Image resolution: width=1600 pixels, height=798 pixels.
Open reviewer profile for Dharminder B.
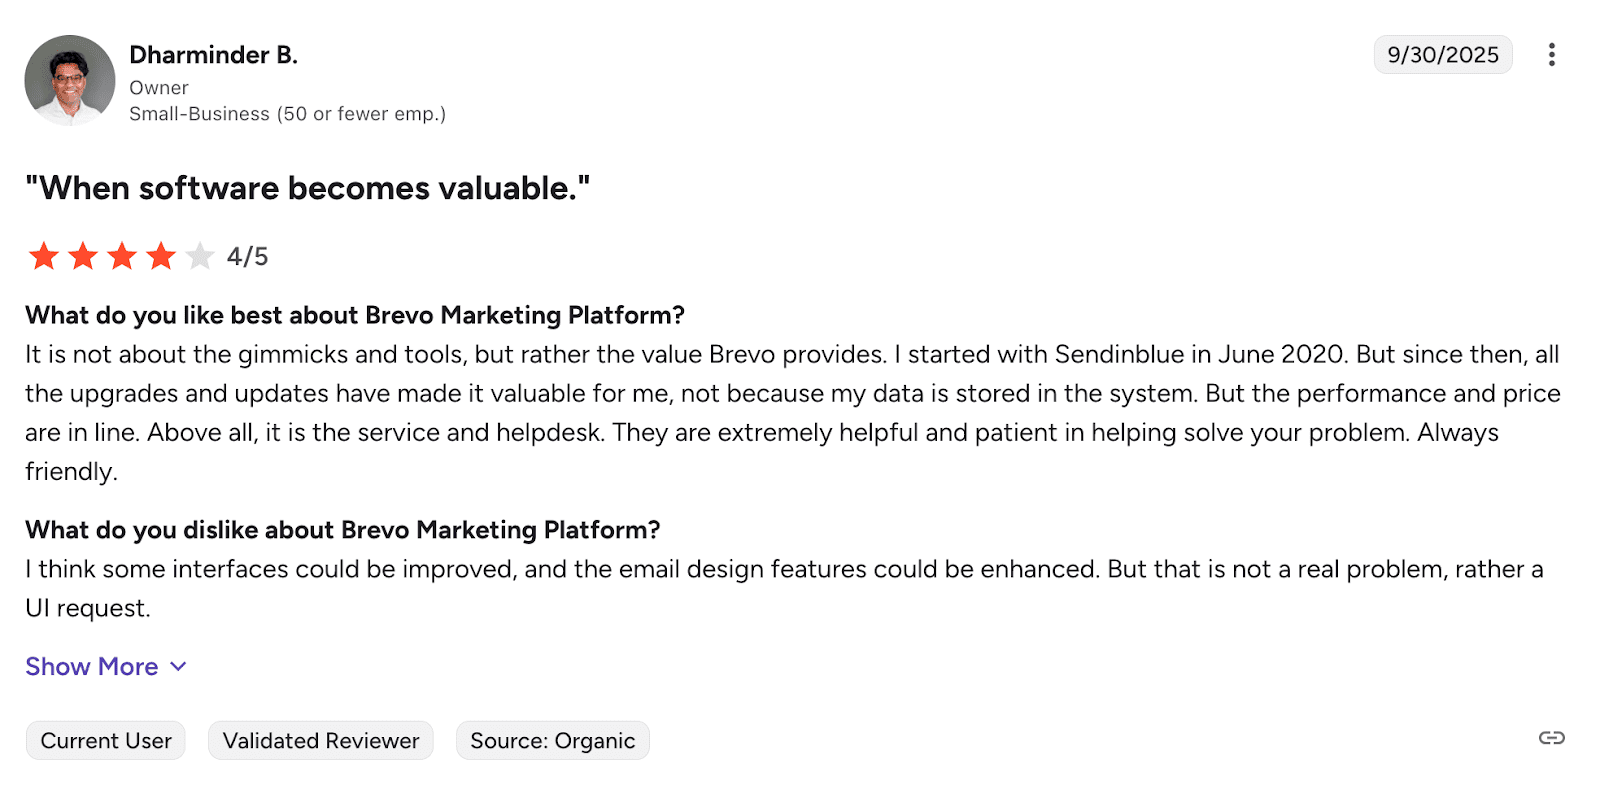coord(213,55)
